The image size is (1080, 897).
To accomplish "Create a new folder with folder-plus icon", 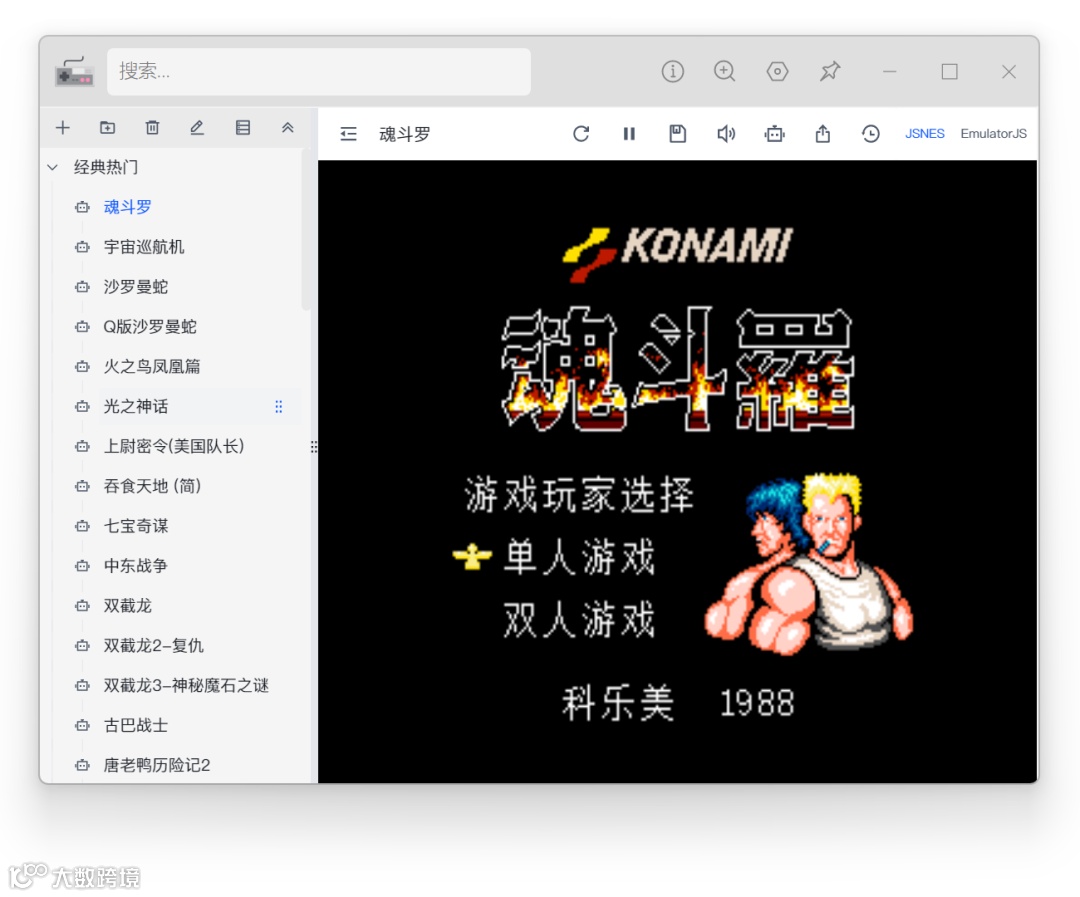I will (x=107, y=127).
